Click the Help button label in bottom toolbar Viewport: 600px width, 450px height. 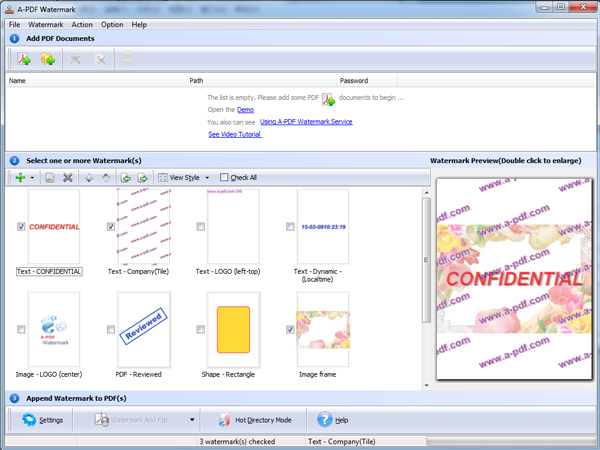click(x=342, y=420)
